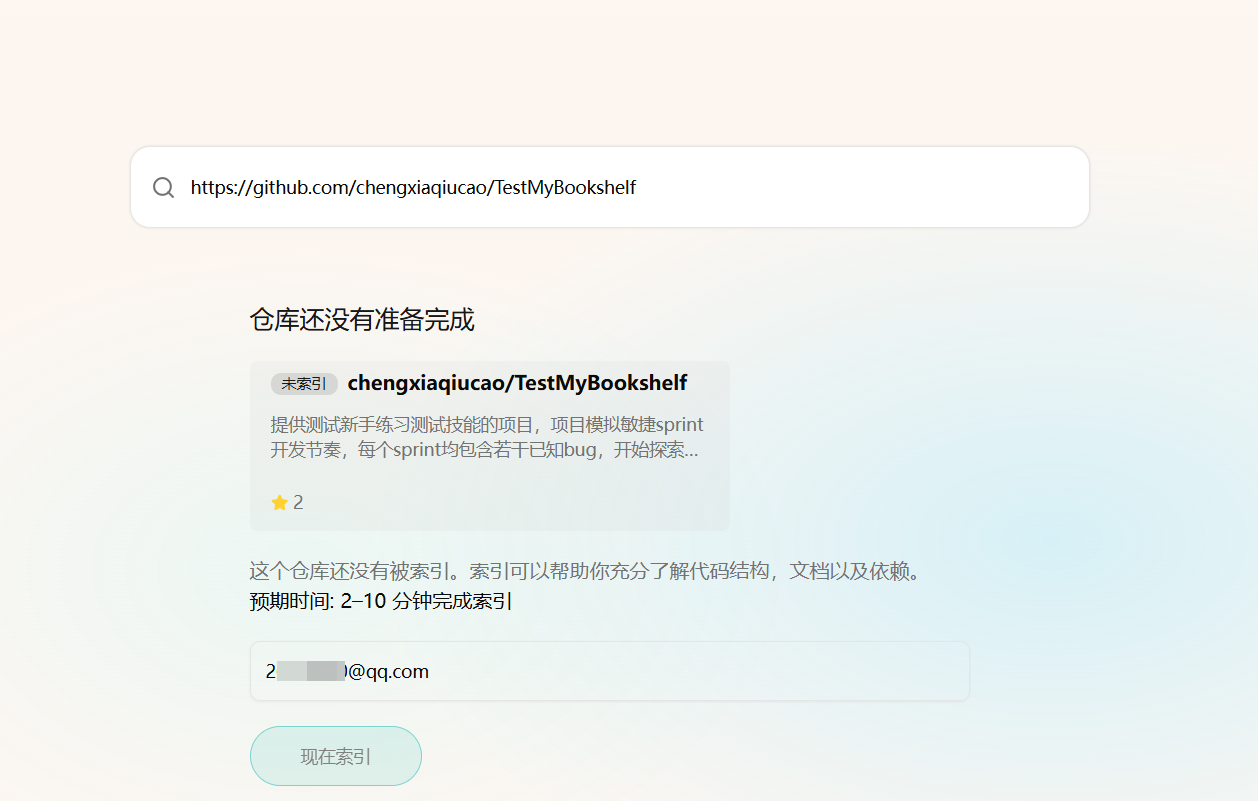Click the star count number 2
This screenshot has width=1258, height=801.
(298, 503)
